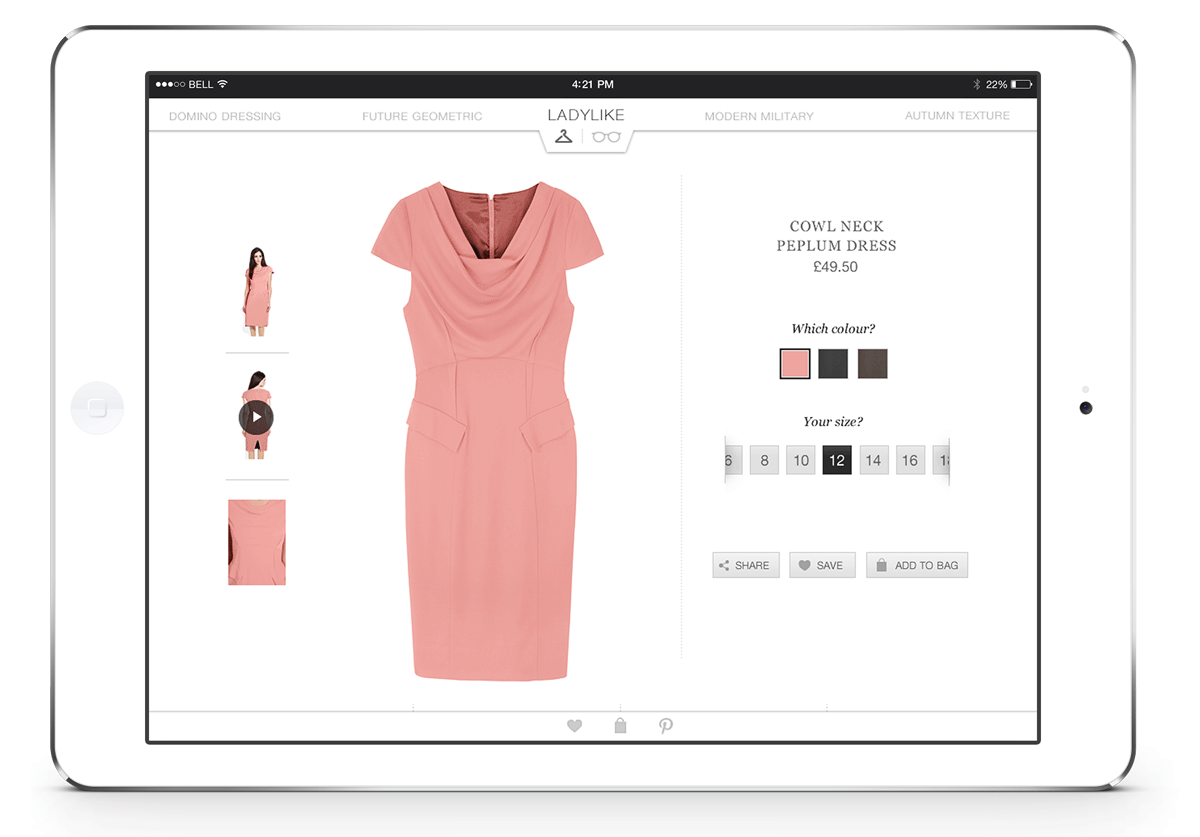View front model photo thumbnail

[257, 291]
